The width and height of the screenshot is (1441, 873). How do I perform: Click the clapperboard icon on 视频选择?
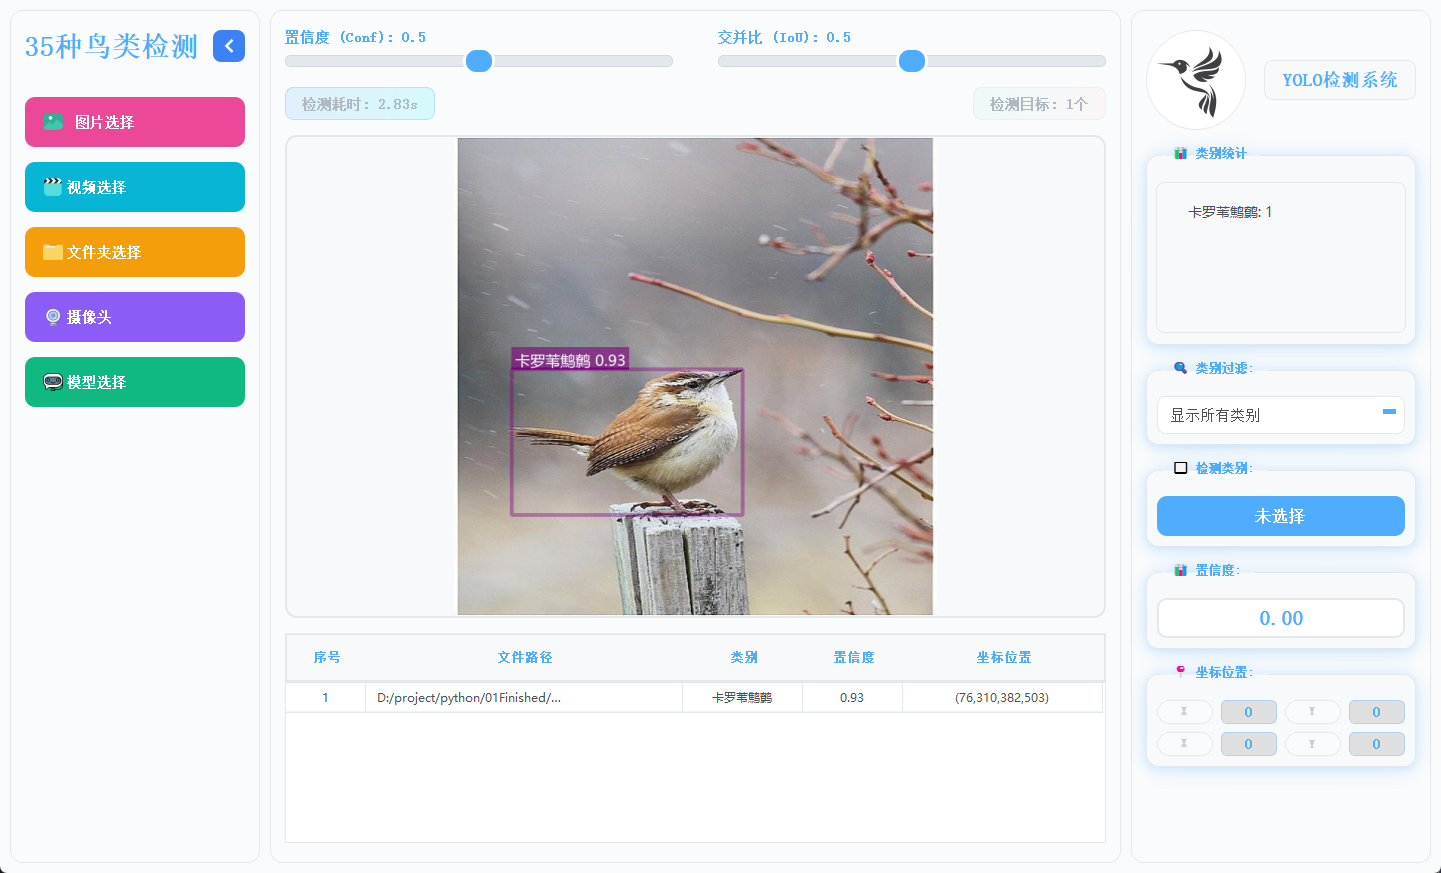(53, 187)
